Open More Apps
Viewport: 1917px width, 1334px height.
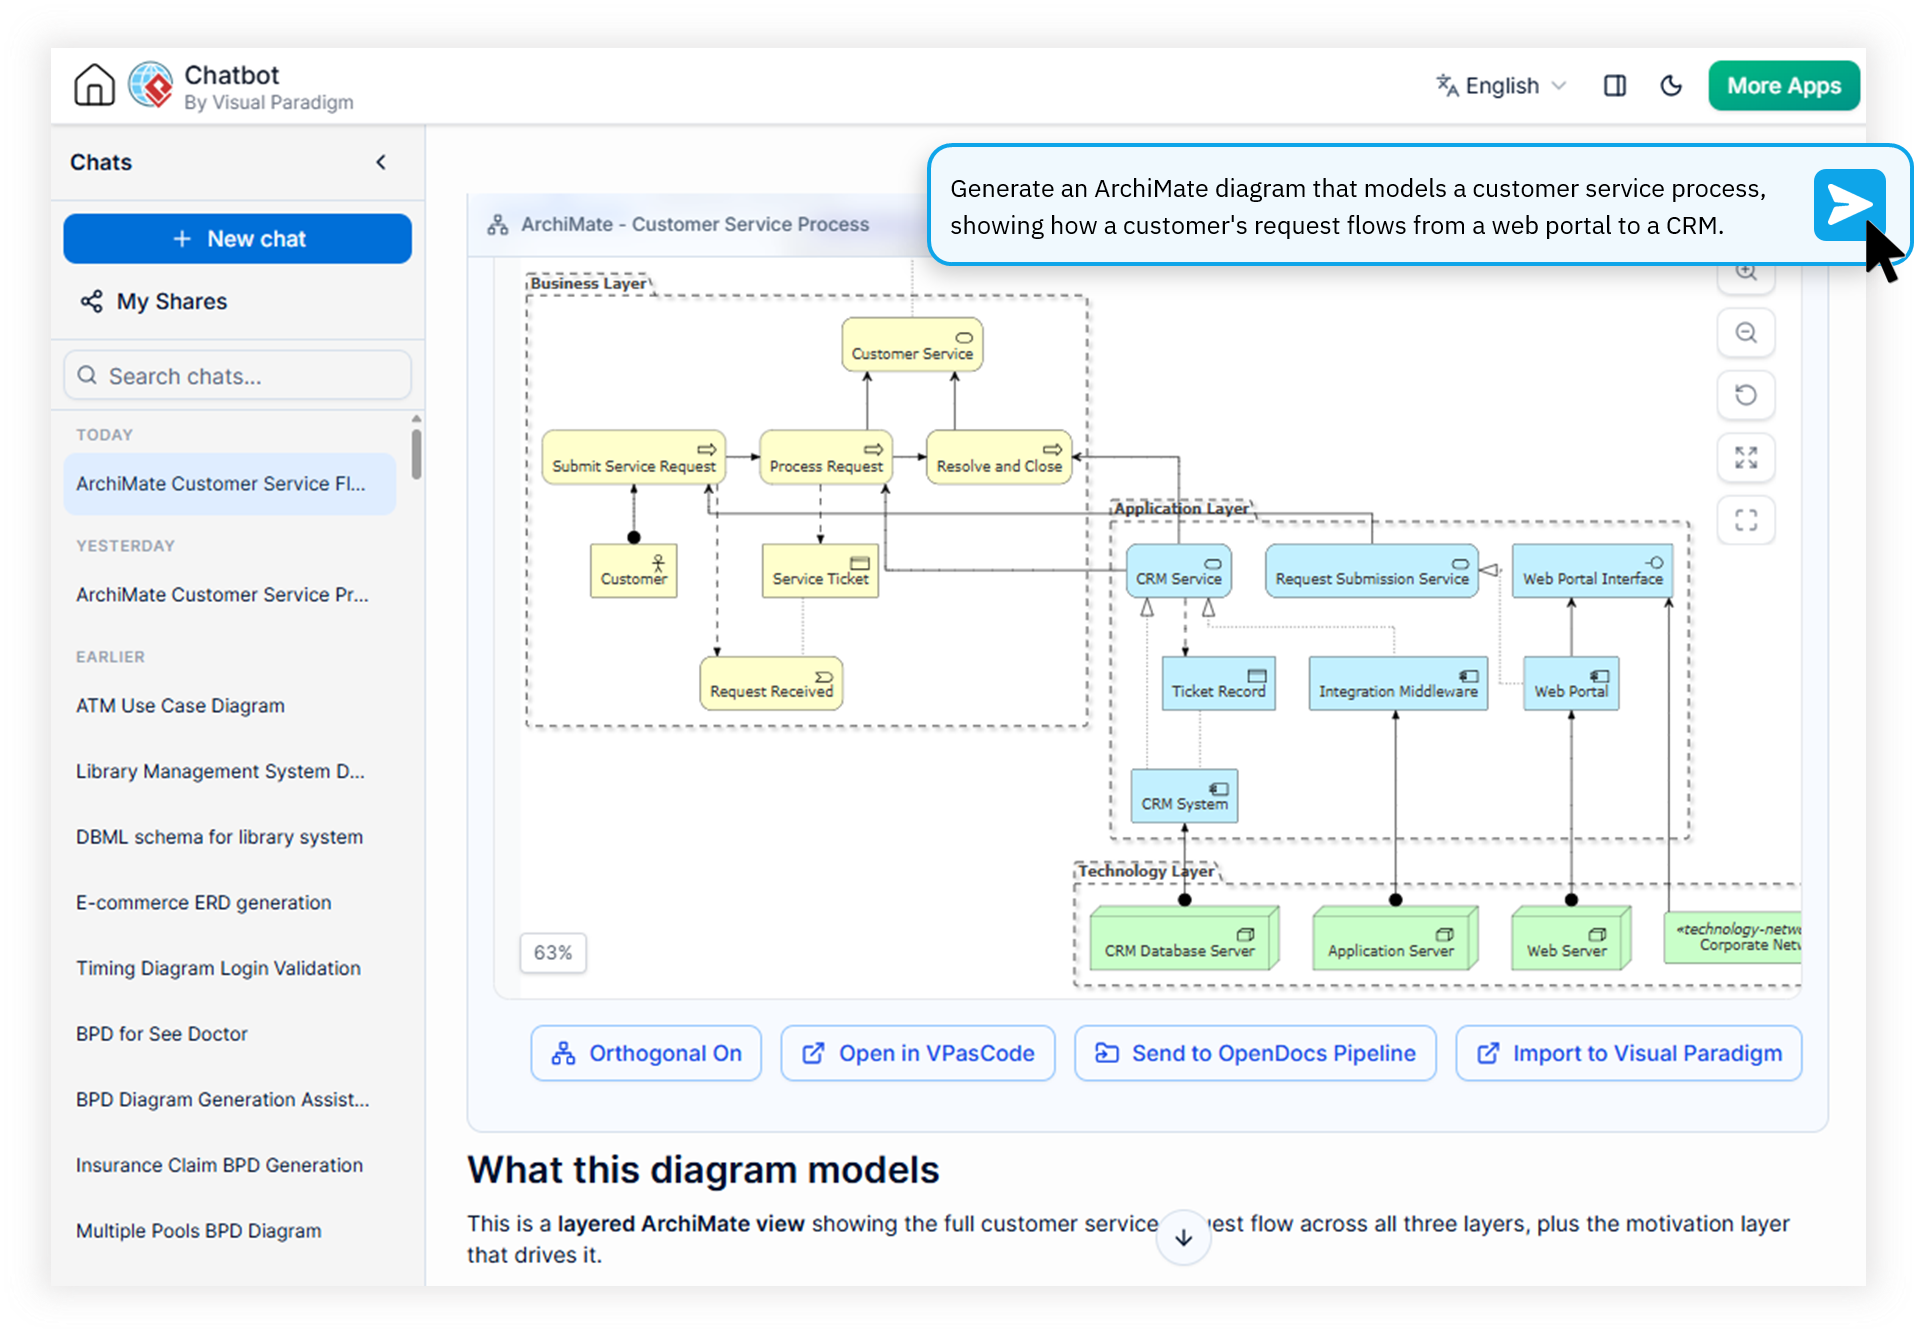pos(1783,86)
